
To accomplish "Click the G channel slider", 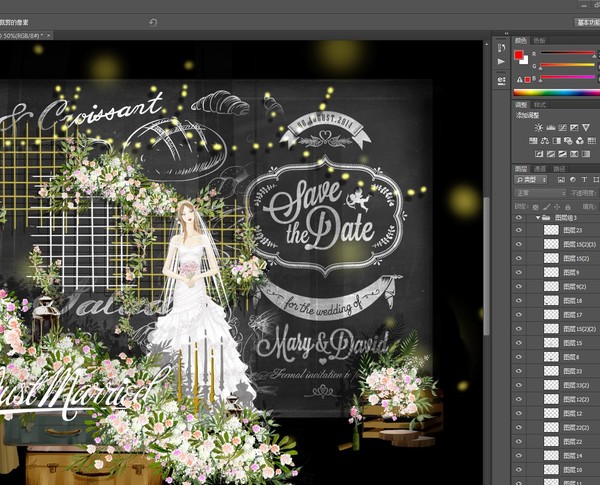I will pyautogui.click(x=567, y=65).
